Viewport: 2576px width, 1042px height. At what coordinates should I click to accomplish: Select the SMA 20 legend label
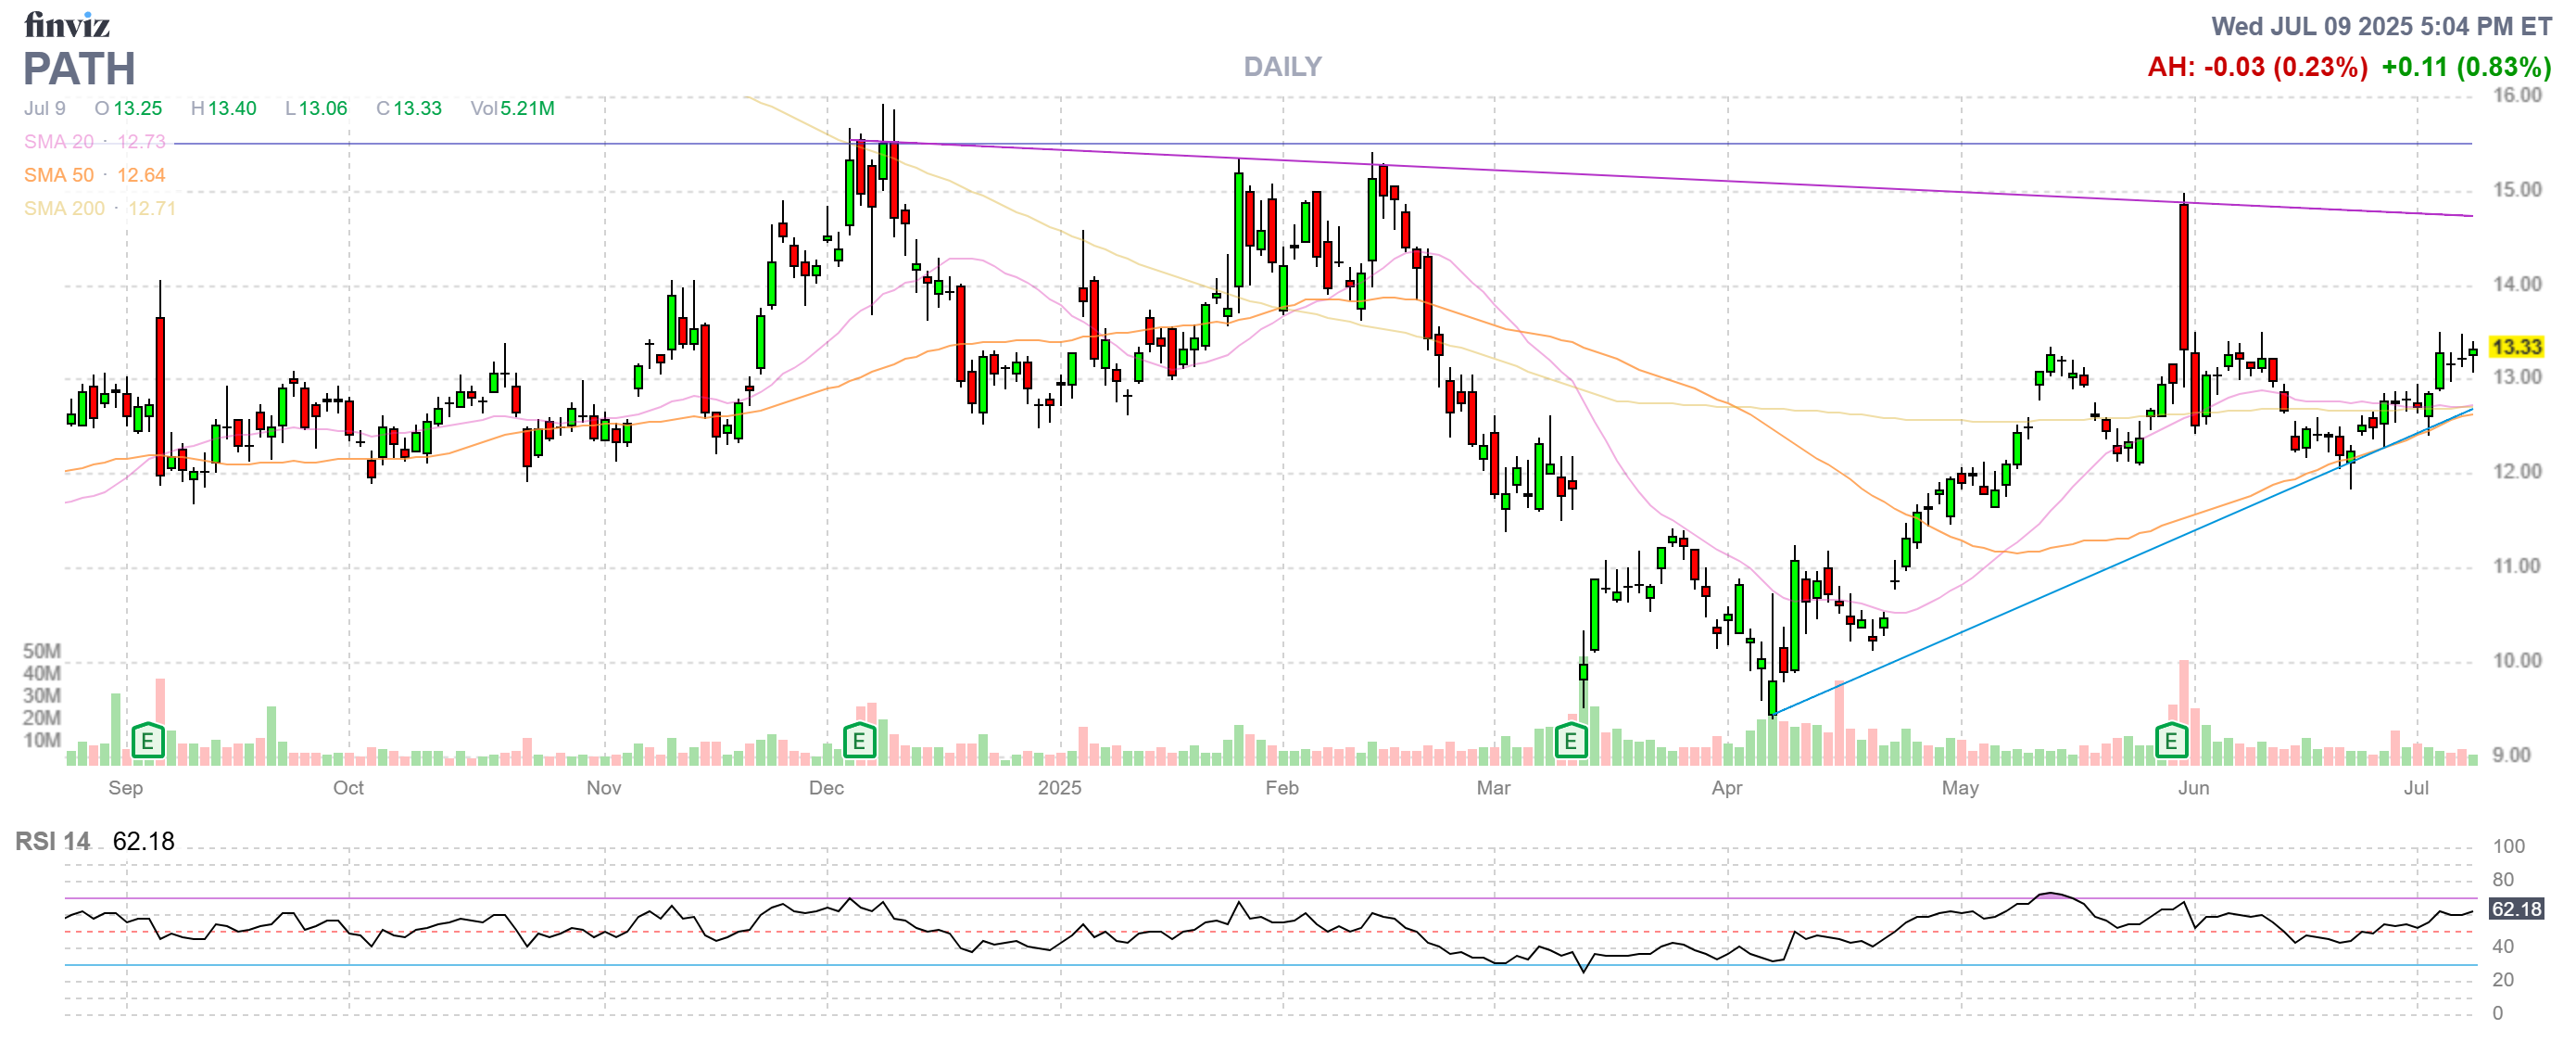point(59,142)
